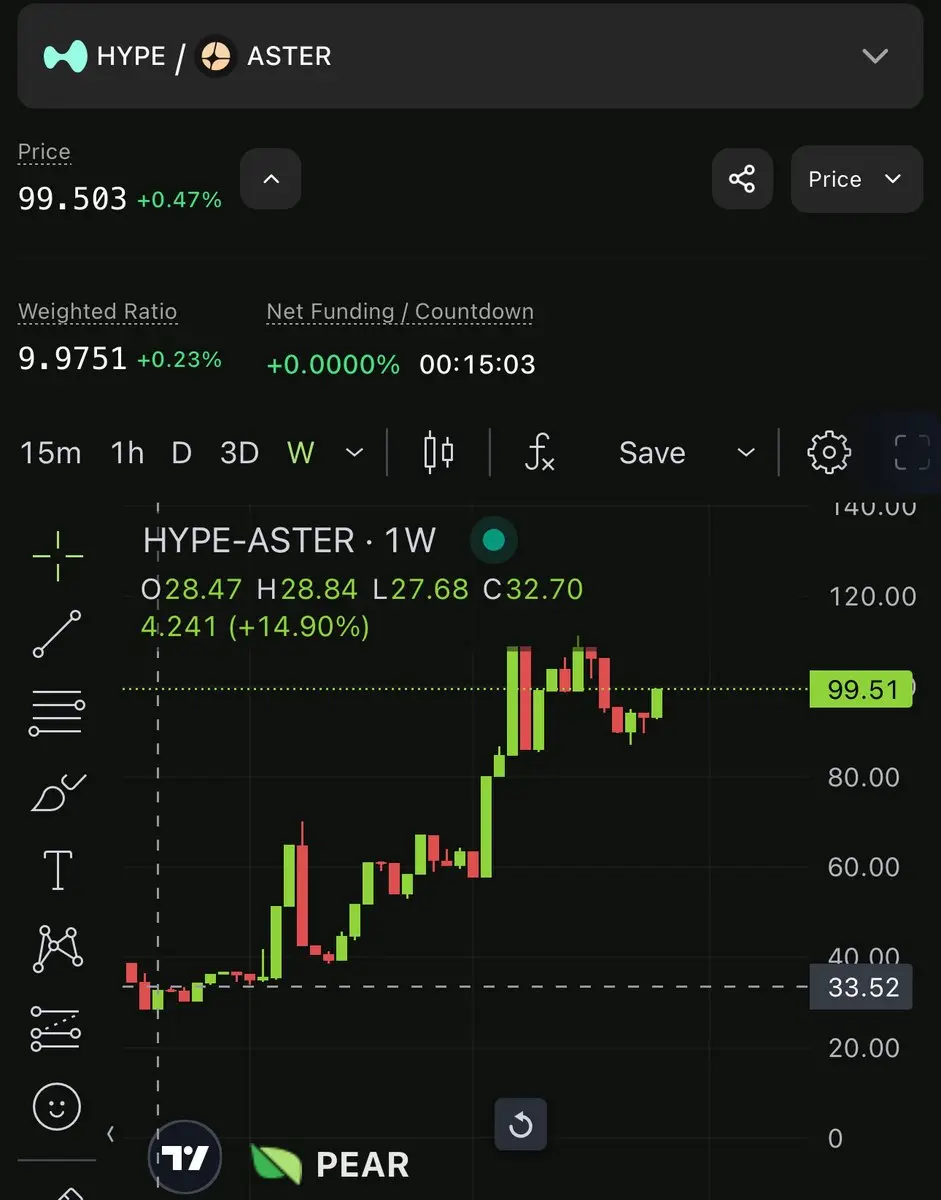
Task: Click the 120.00 price axis label
Action: point(872,597)
